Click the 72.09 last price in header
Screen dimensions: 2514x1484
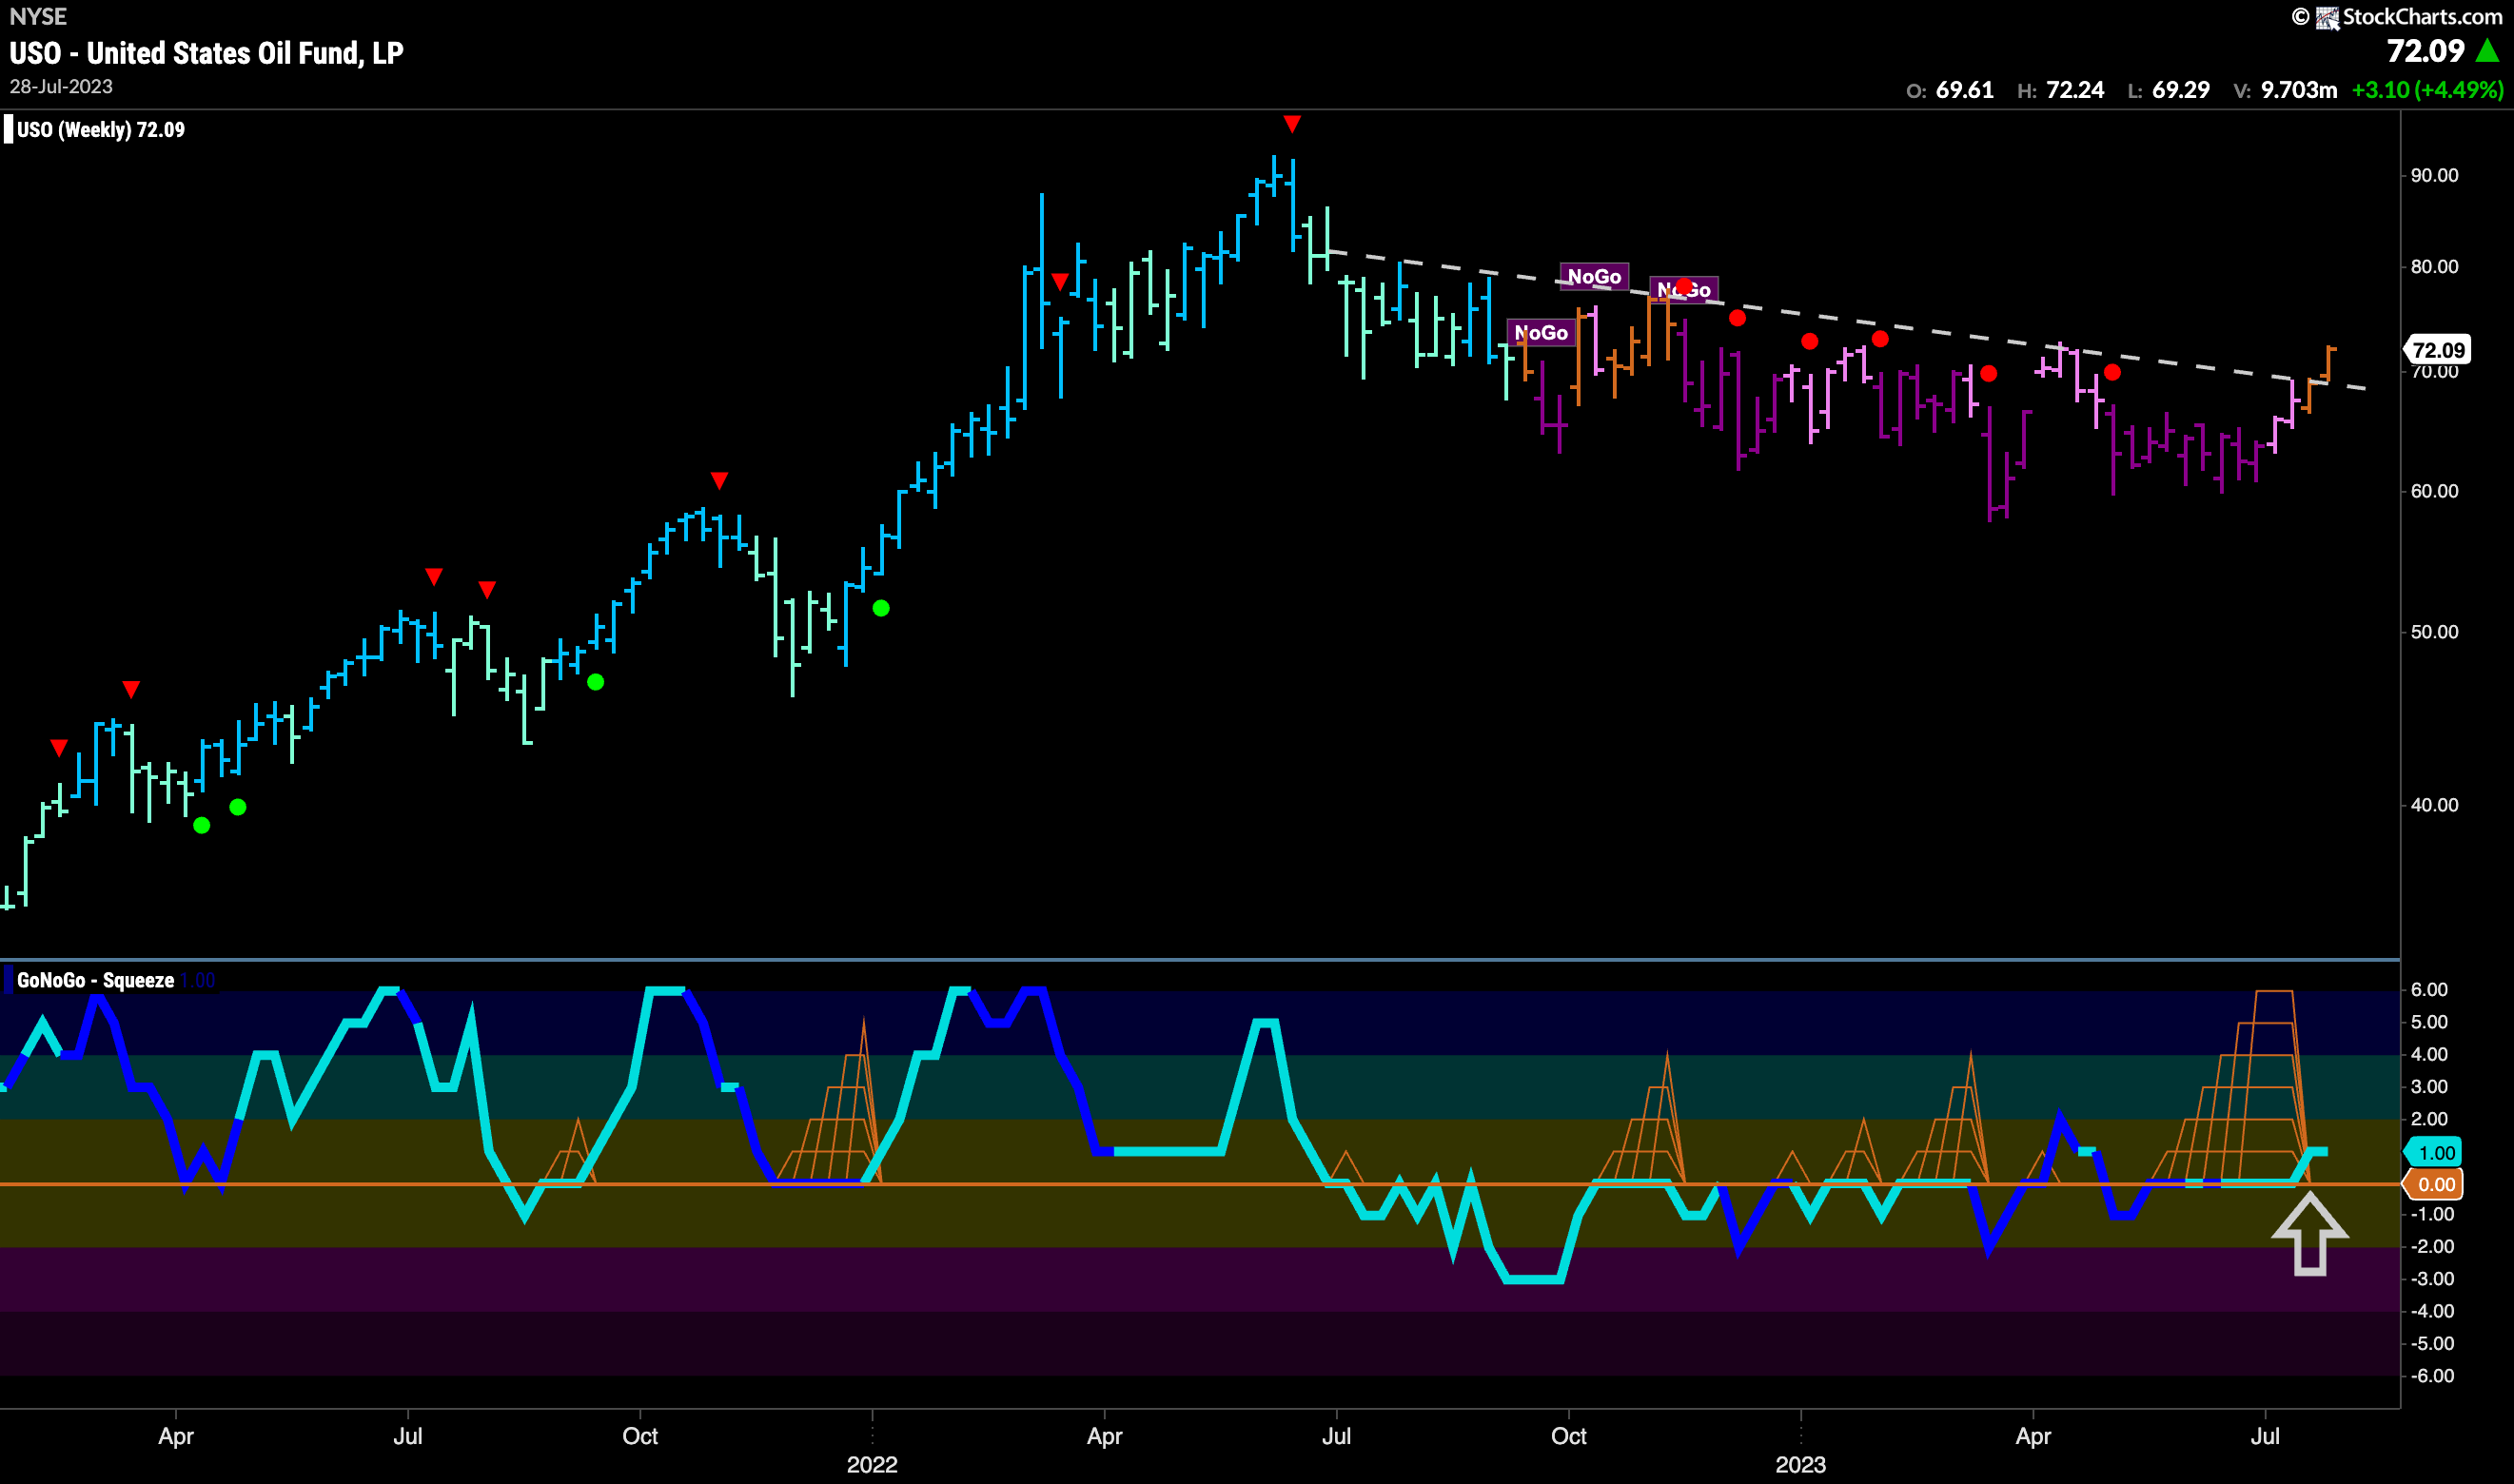(x=2425, y=51)
